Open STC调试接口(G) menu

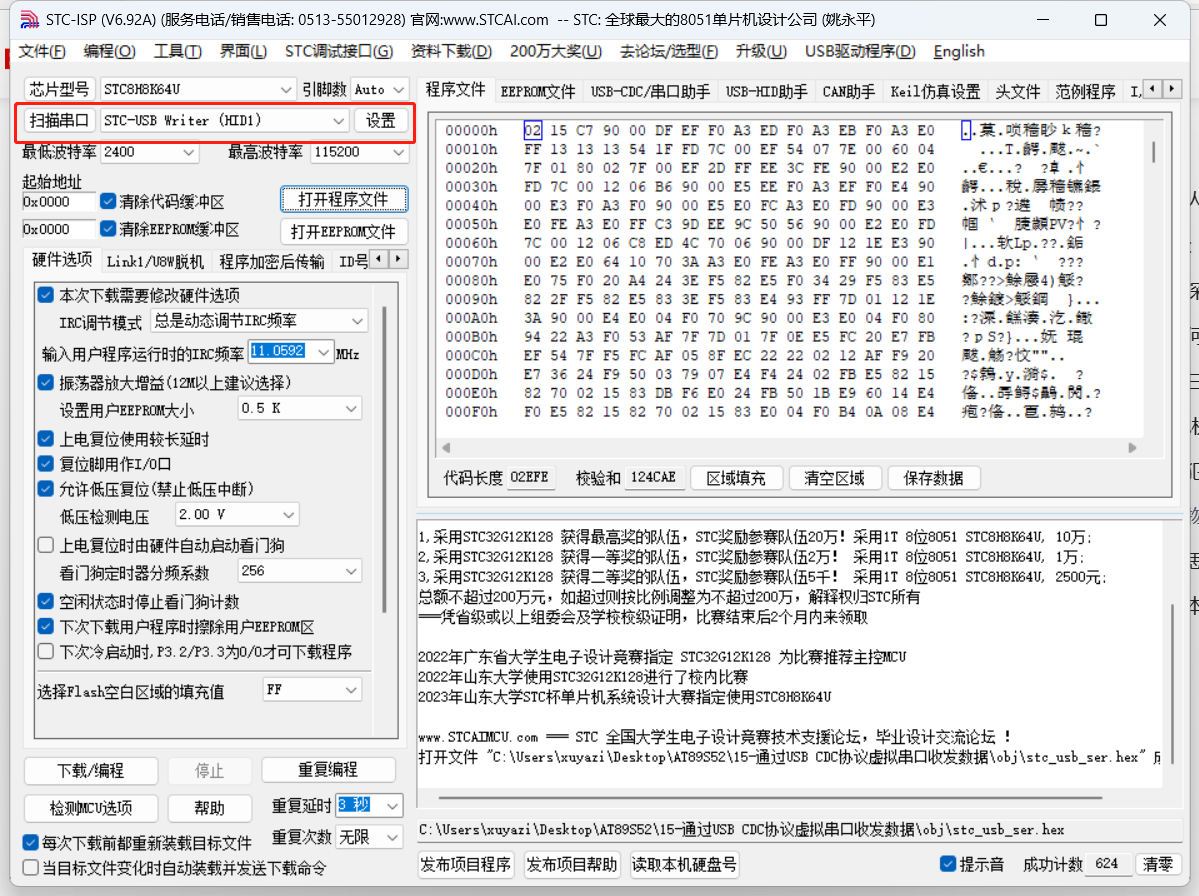pos(339,51)
